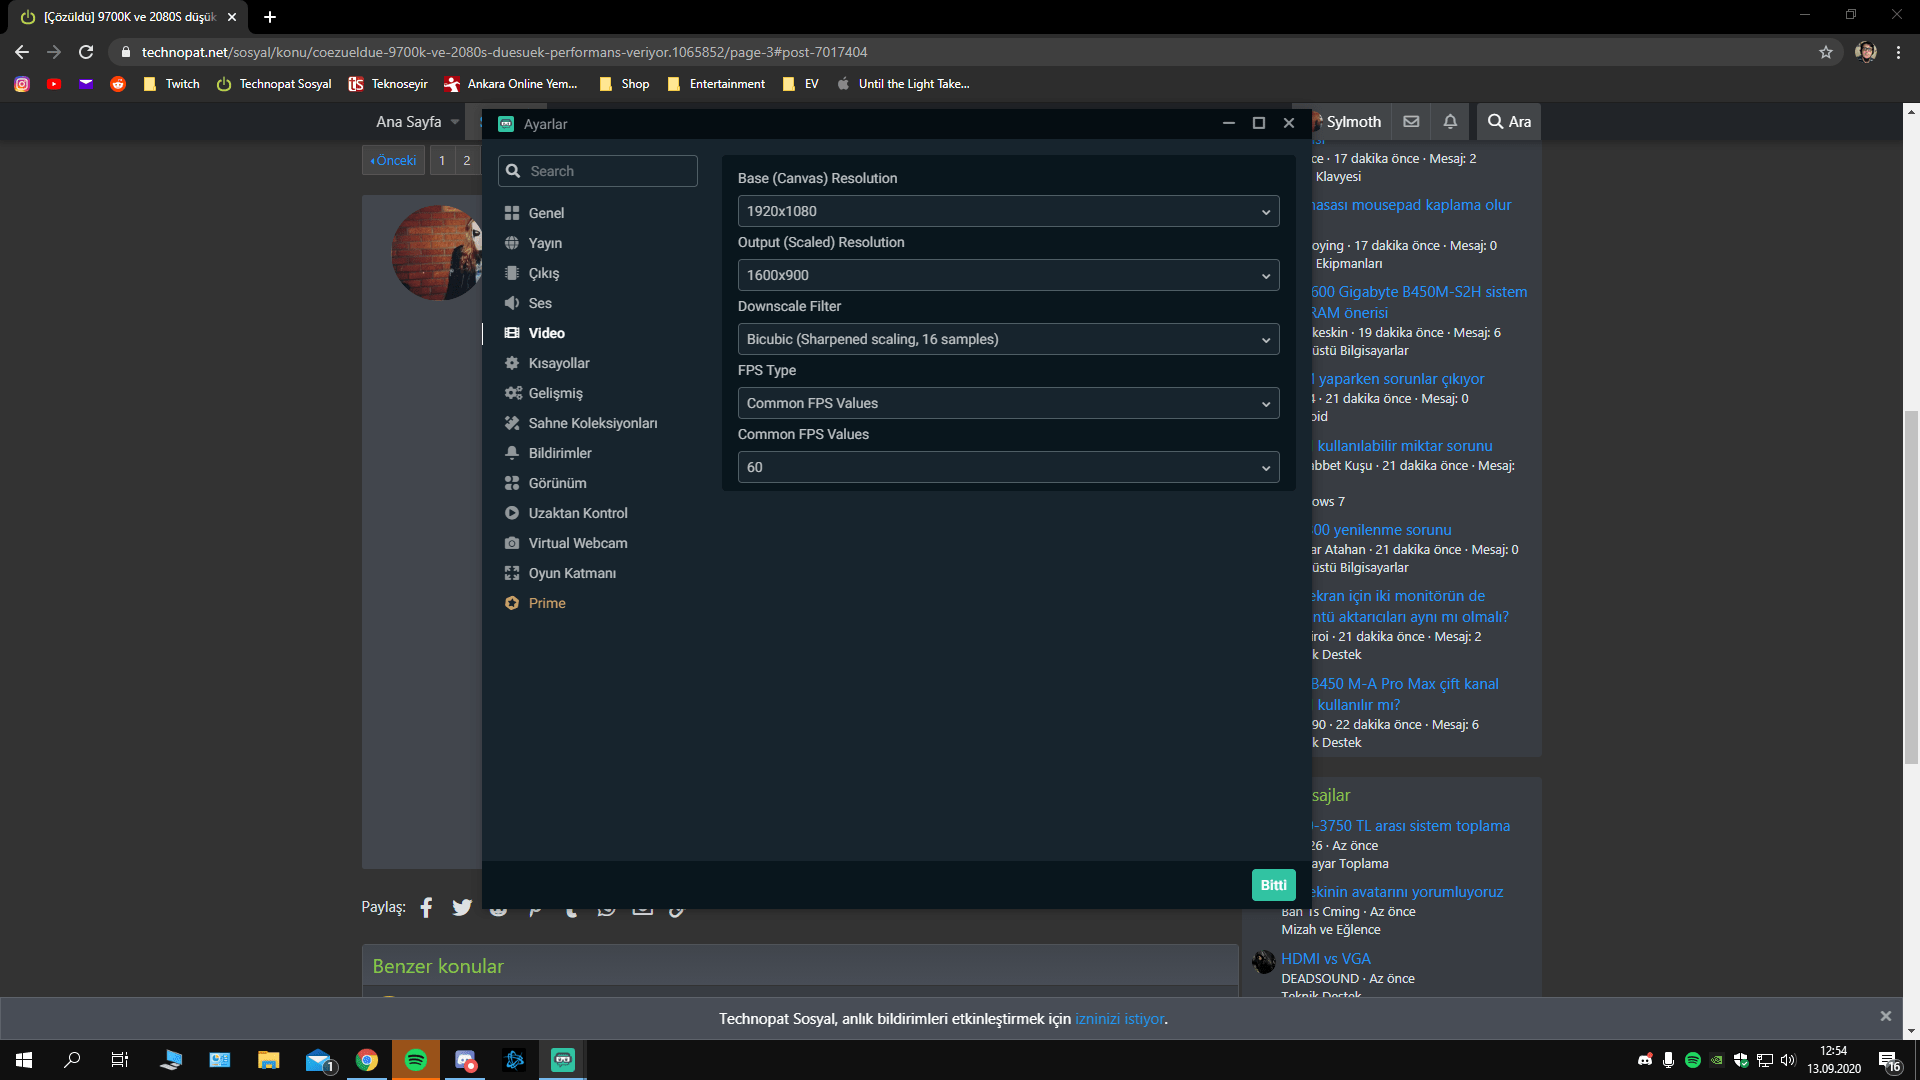Switch to Kısayollar settings section
The height and width of the screenshot is (1080, 1920).
click(559, 363)
